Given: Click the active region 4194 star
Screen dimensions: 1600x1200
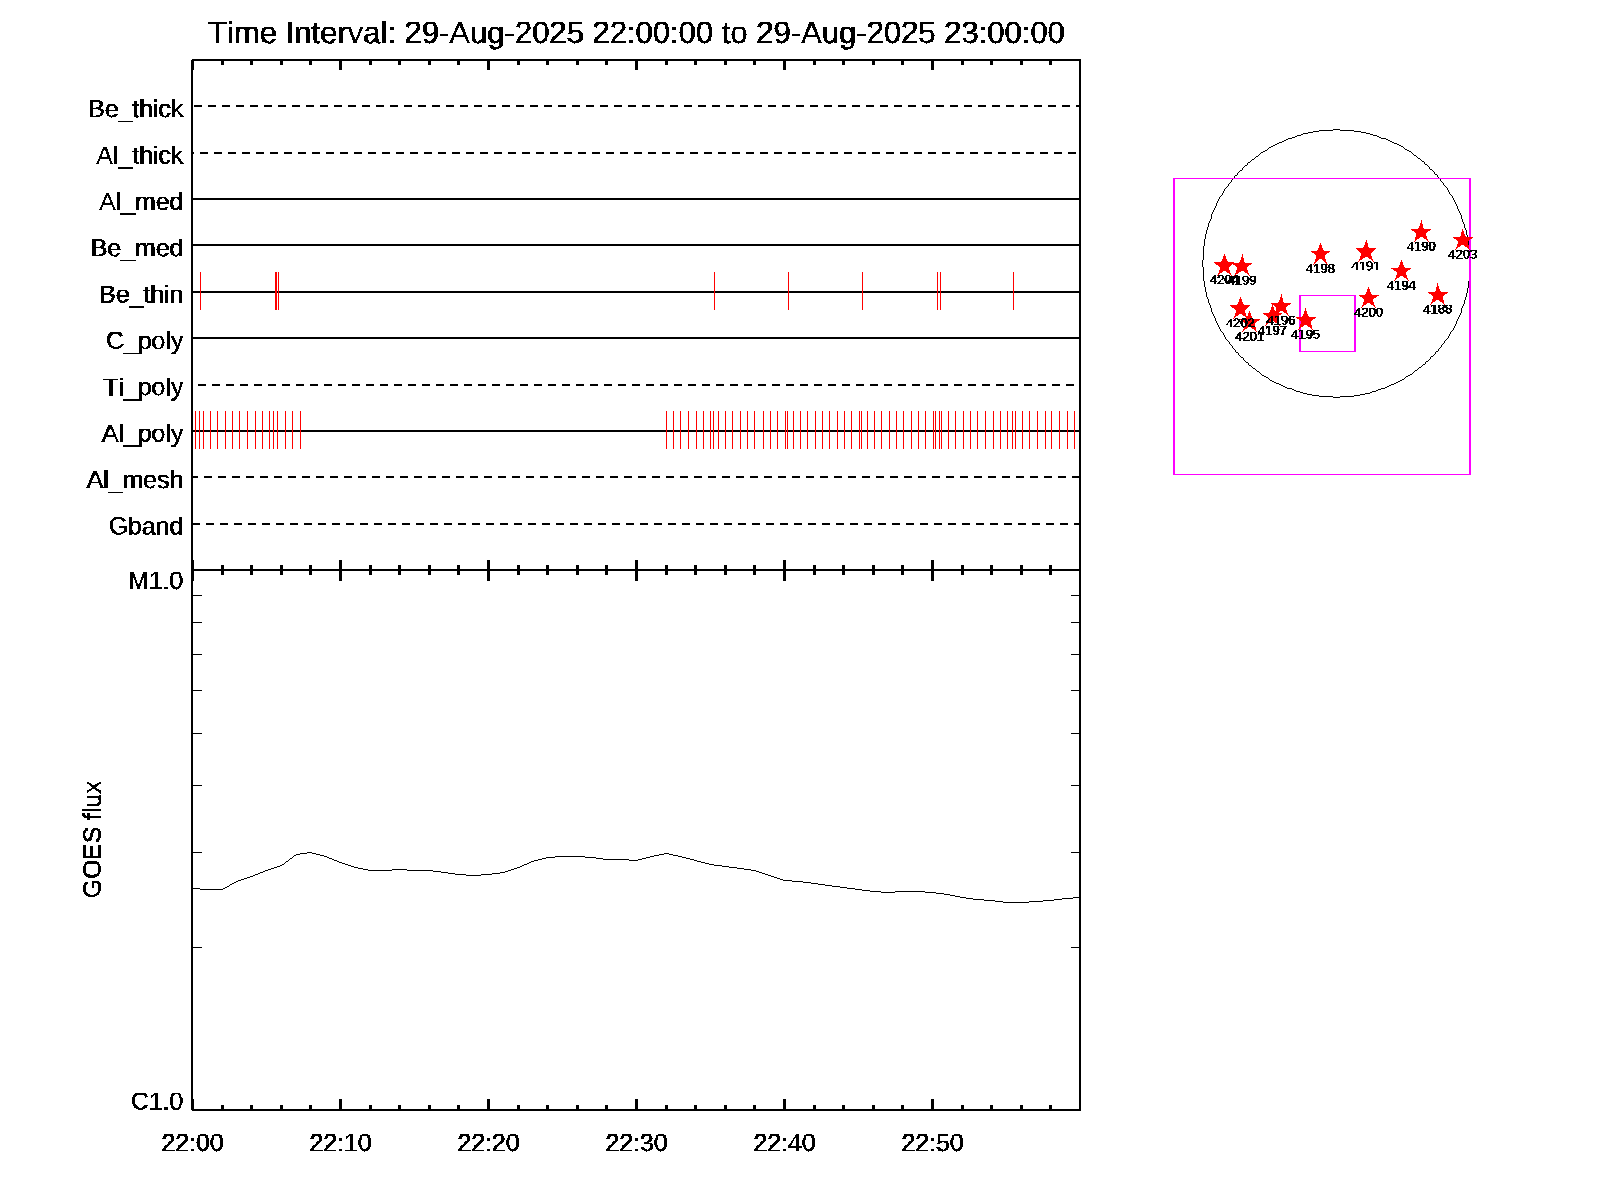Looking at the screenshot, I should point(1401,271).
